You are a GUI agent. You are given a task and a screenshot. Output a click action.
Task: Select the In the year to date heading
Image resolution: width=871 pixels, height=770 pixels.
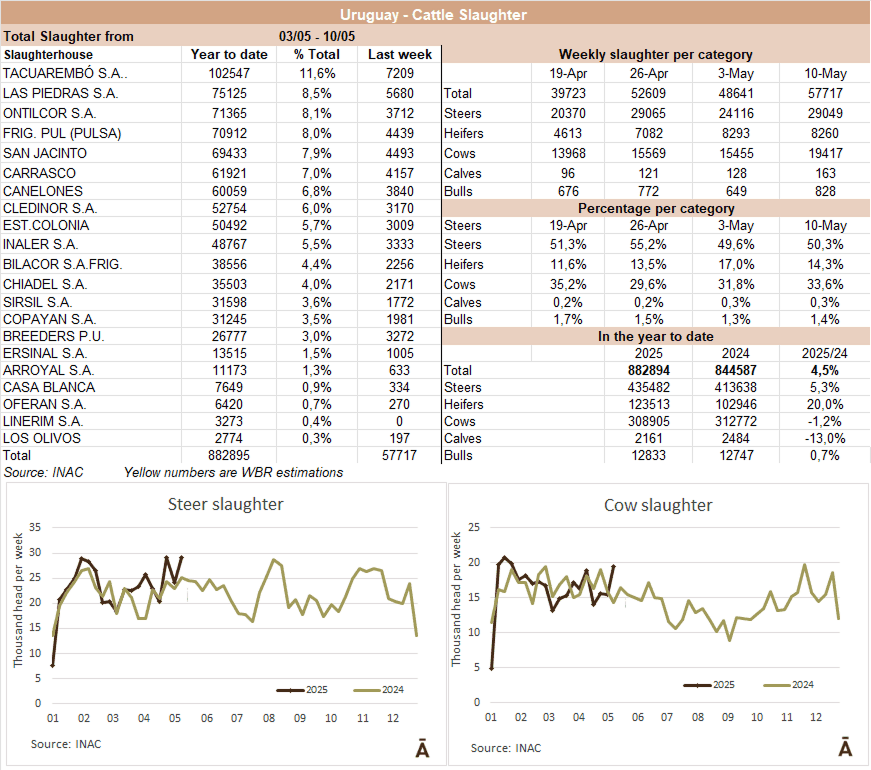click(x=655, y=337)
